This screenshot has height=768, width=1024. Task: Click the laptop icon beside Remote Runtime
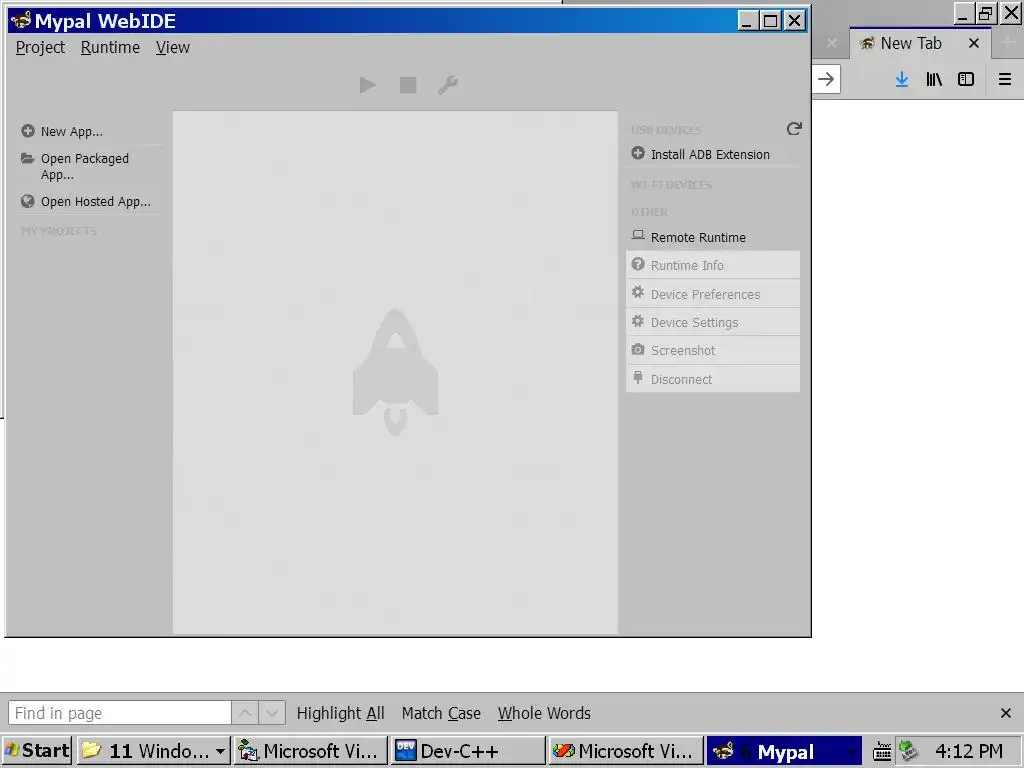tap(638, 235)
